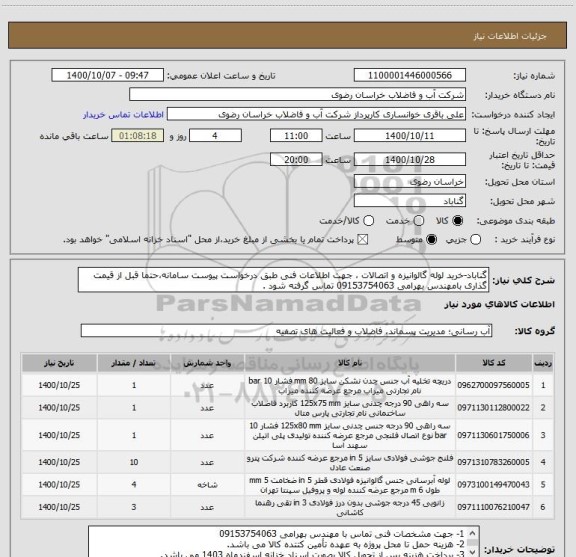Click the زانویی 45 درجه item name
576x557 pixels.
[350, 507]
